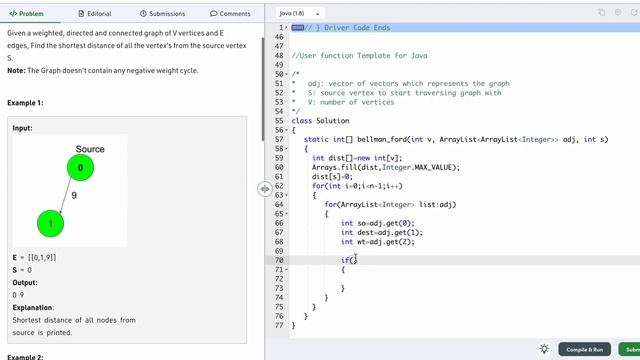The height and width of the screenshot is (360, 640).
Task: Click the Compile & Run button
Action: pos(584,349)
